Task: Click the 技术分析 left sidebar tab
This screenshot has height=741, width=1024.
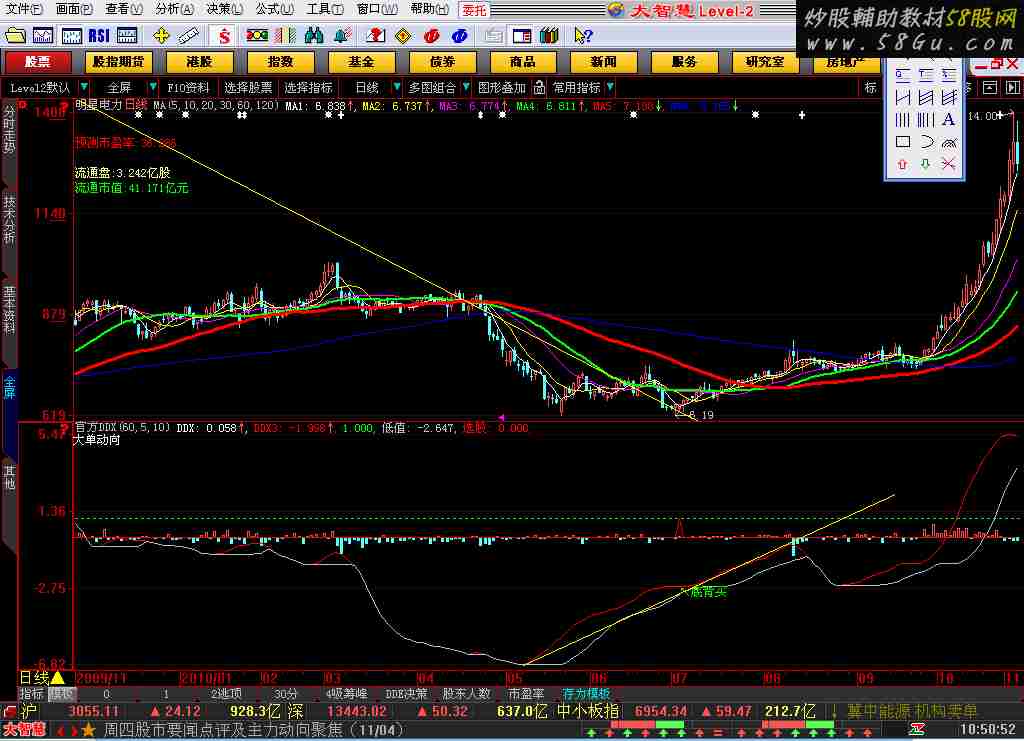Action: tap(9, 221)
